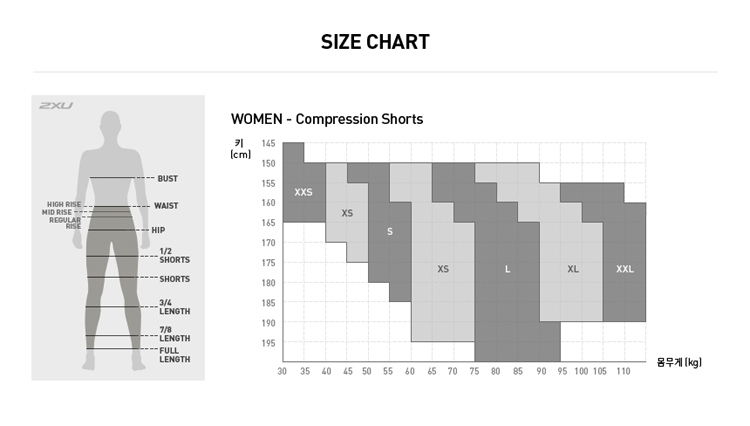This screenshot has width=750, height=426.
Task: Select the 3/4 LENGTH label
Action: 174,307
